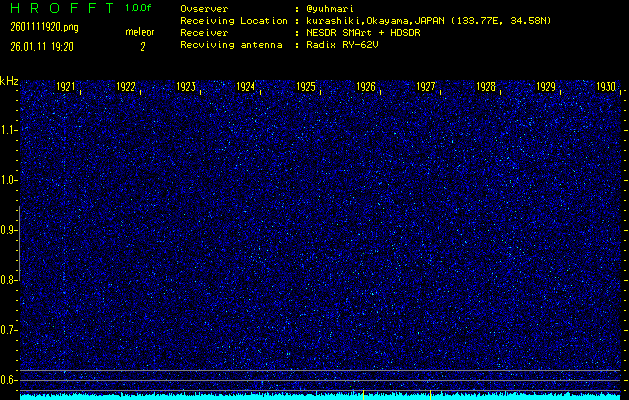Click the 0.9 frequency axis label
The image size is (629, 400).
pos(7,230)
